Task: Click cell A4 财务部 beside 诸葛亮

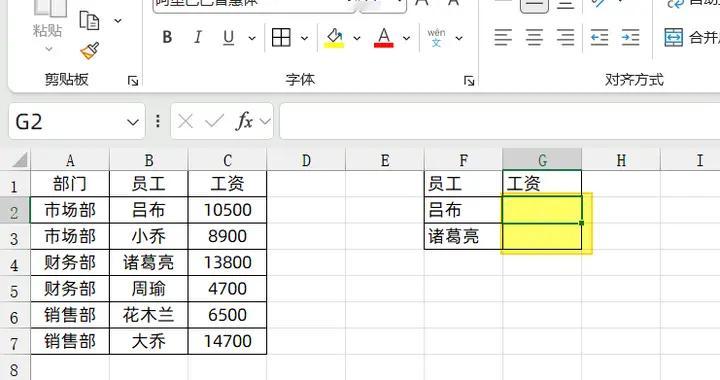Action: coord(70,263)
